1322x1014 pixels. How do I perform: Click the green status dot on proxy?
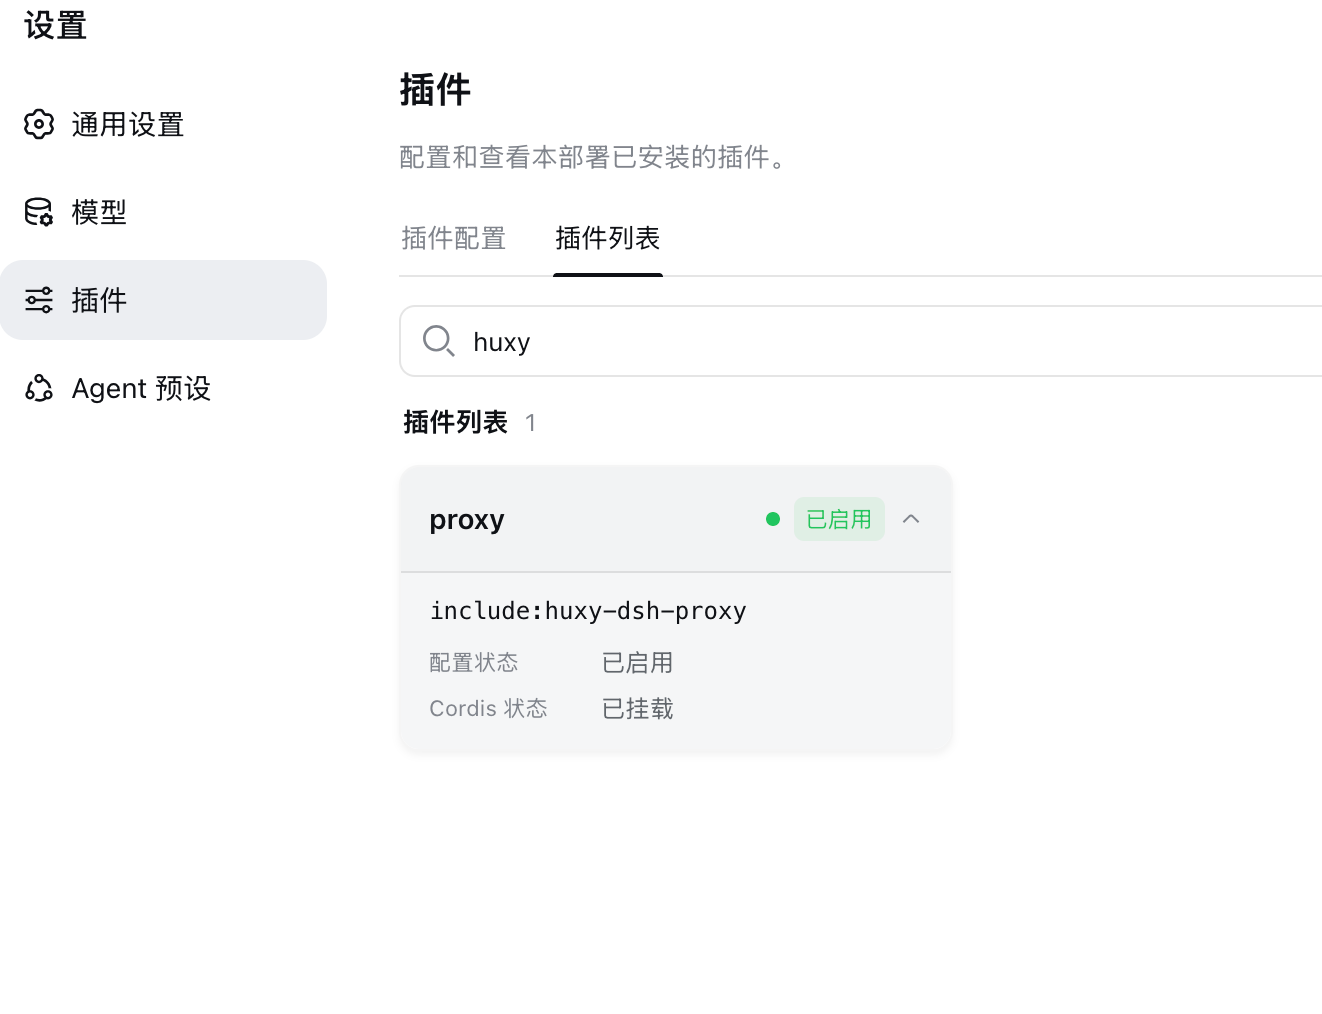pyautogui.click(x=773, y=519)
